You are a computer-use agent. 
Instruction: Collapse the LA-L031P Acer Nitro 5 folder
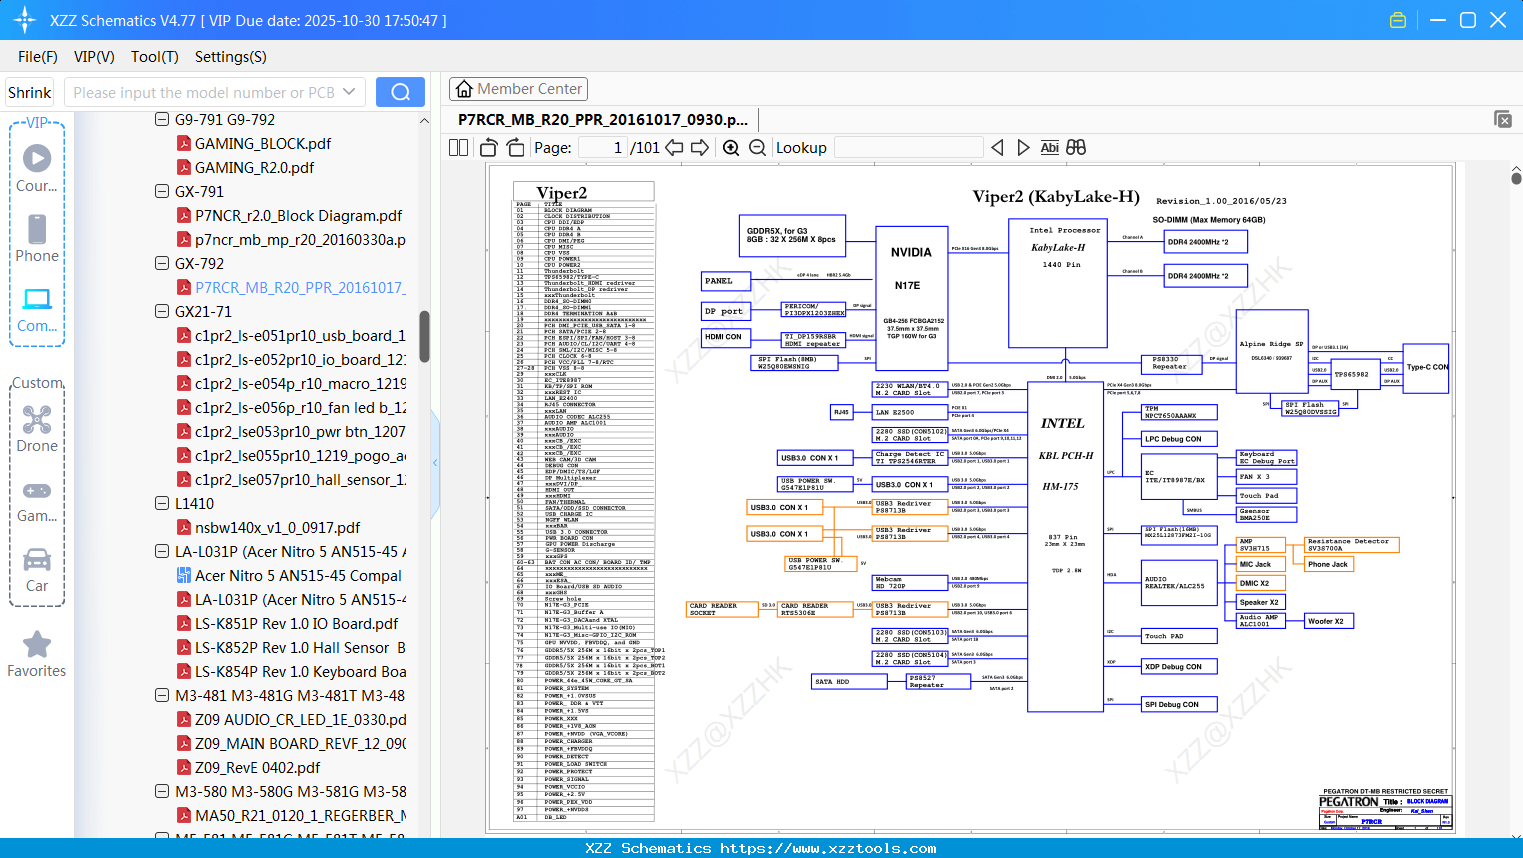tap(162, 551)
